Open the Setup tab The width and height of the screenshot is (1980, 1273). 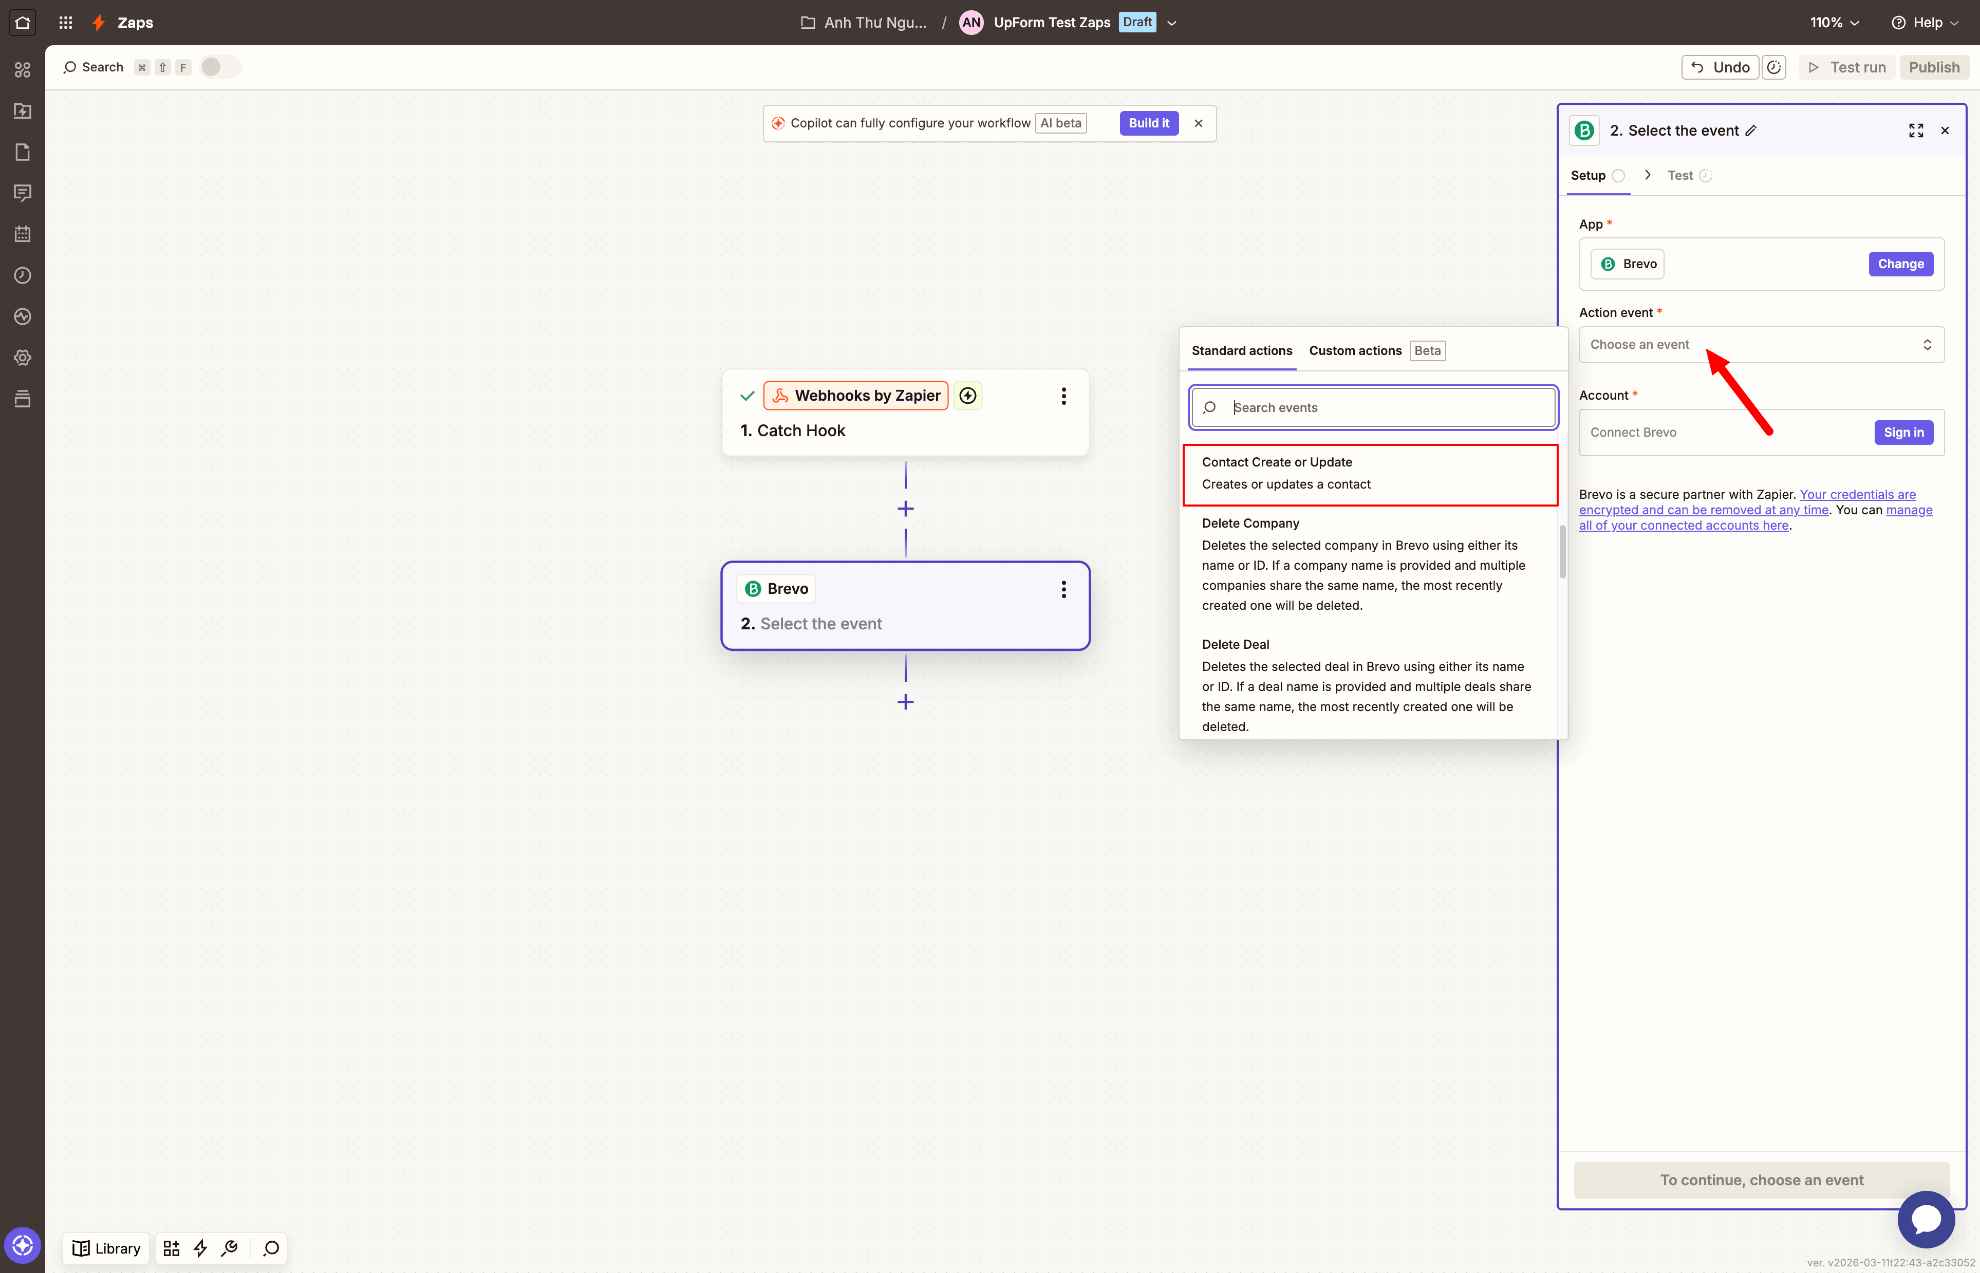point(1597,176)
